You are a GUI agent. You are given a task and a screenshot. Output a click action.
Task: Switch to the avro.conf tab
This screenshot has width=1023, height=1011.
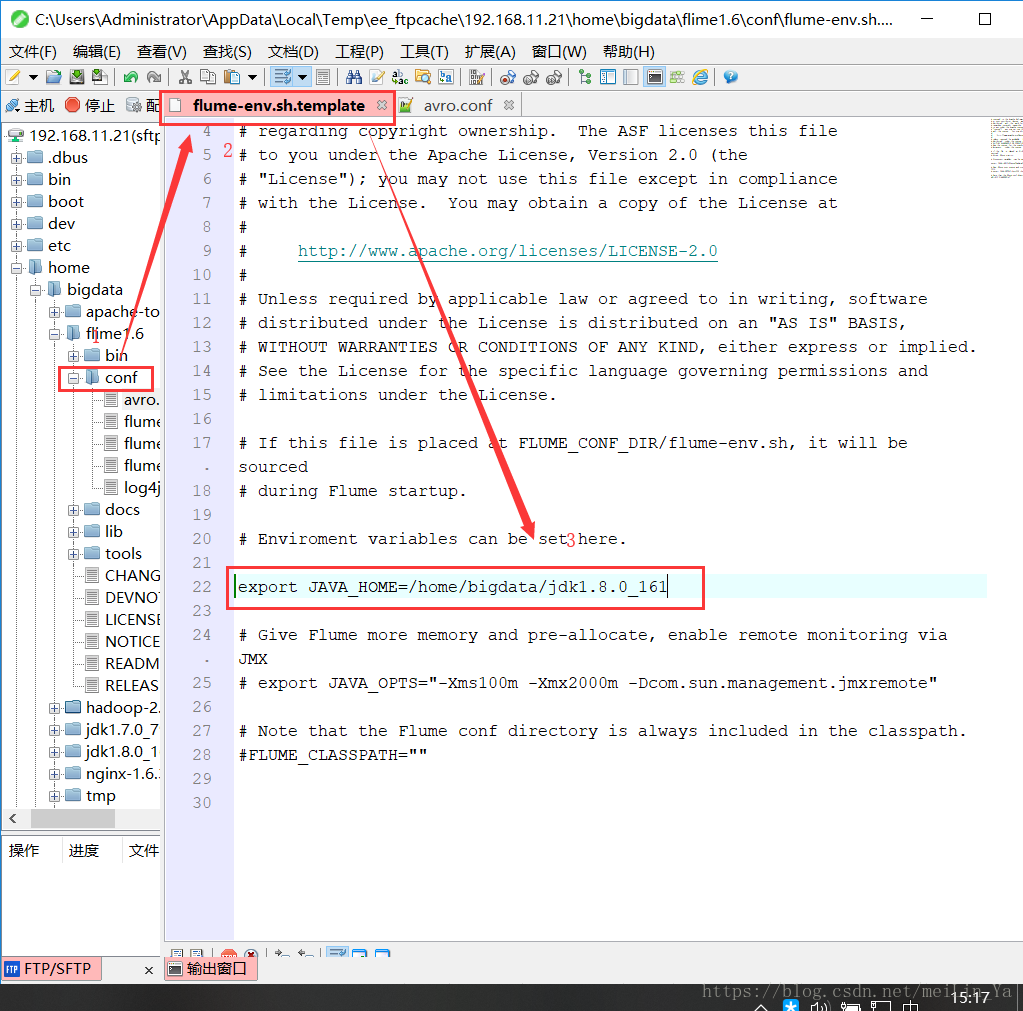457,106
